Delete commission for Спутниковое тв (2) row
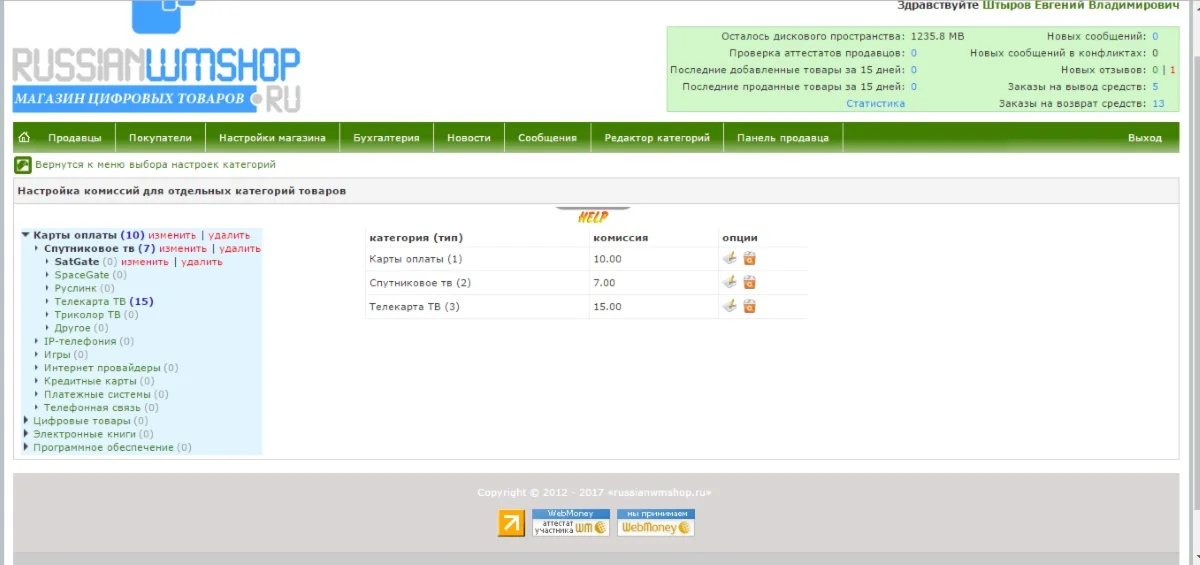This screenshot has width=1200, height=565. 749,282
